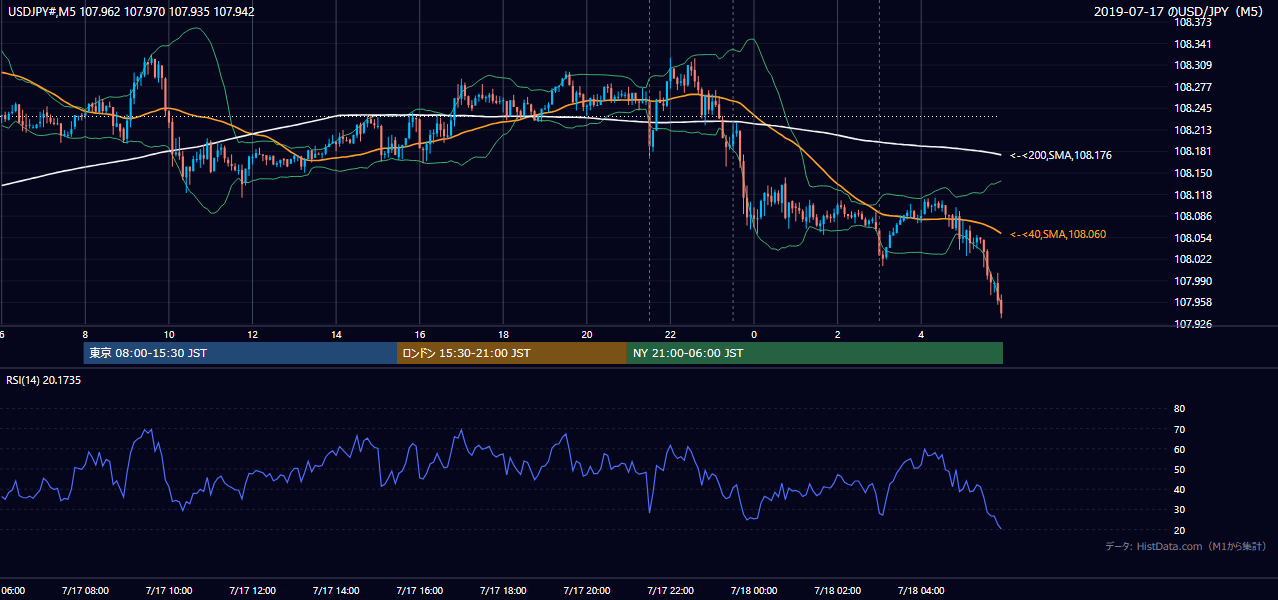The height and width of the screenshot is (600, 1278).
Task: Click hour label 16 under price chart
Action: 420,335
